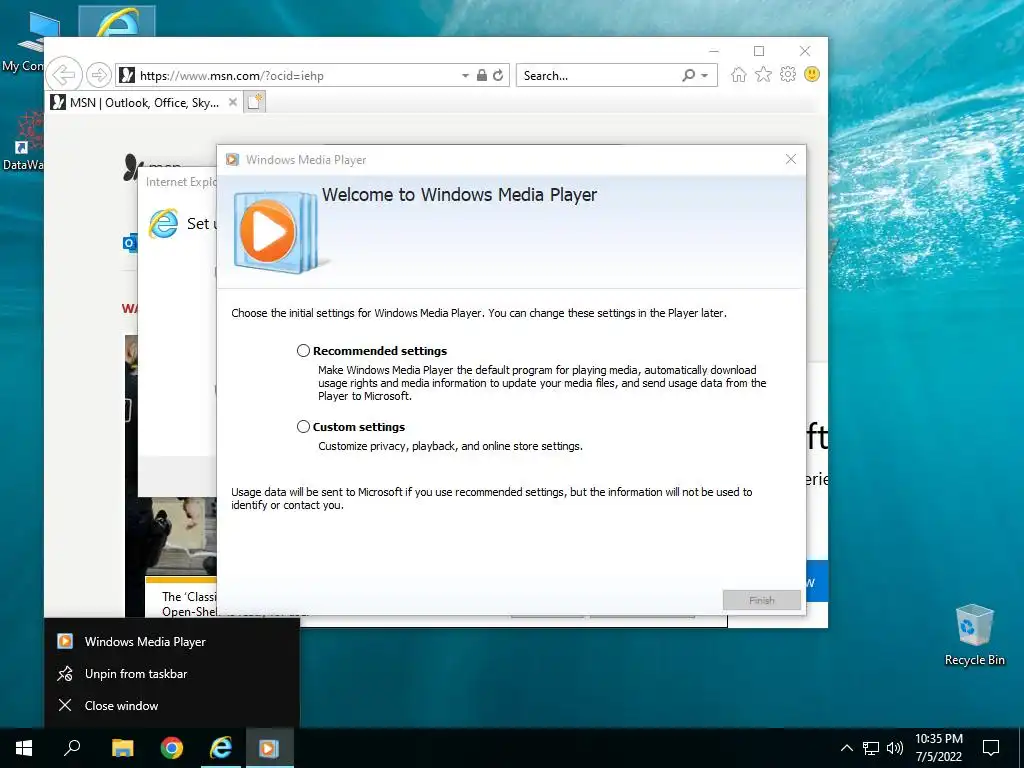Expand the address bar autocomplete dropdown arrow
This screenshot has width=1024, height=768.
(x=465, y=76)
